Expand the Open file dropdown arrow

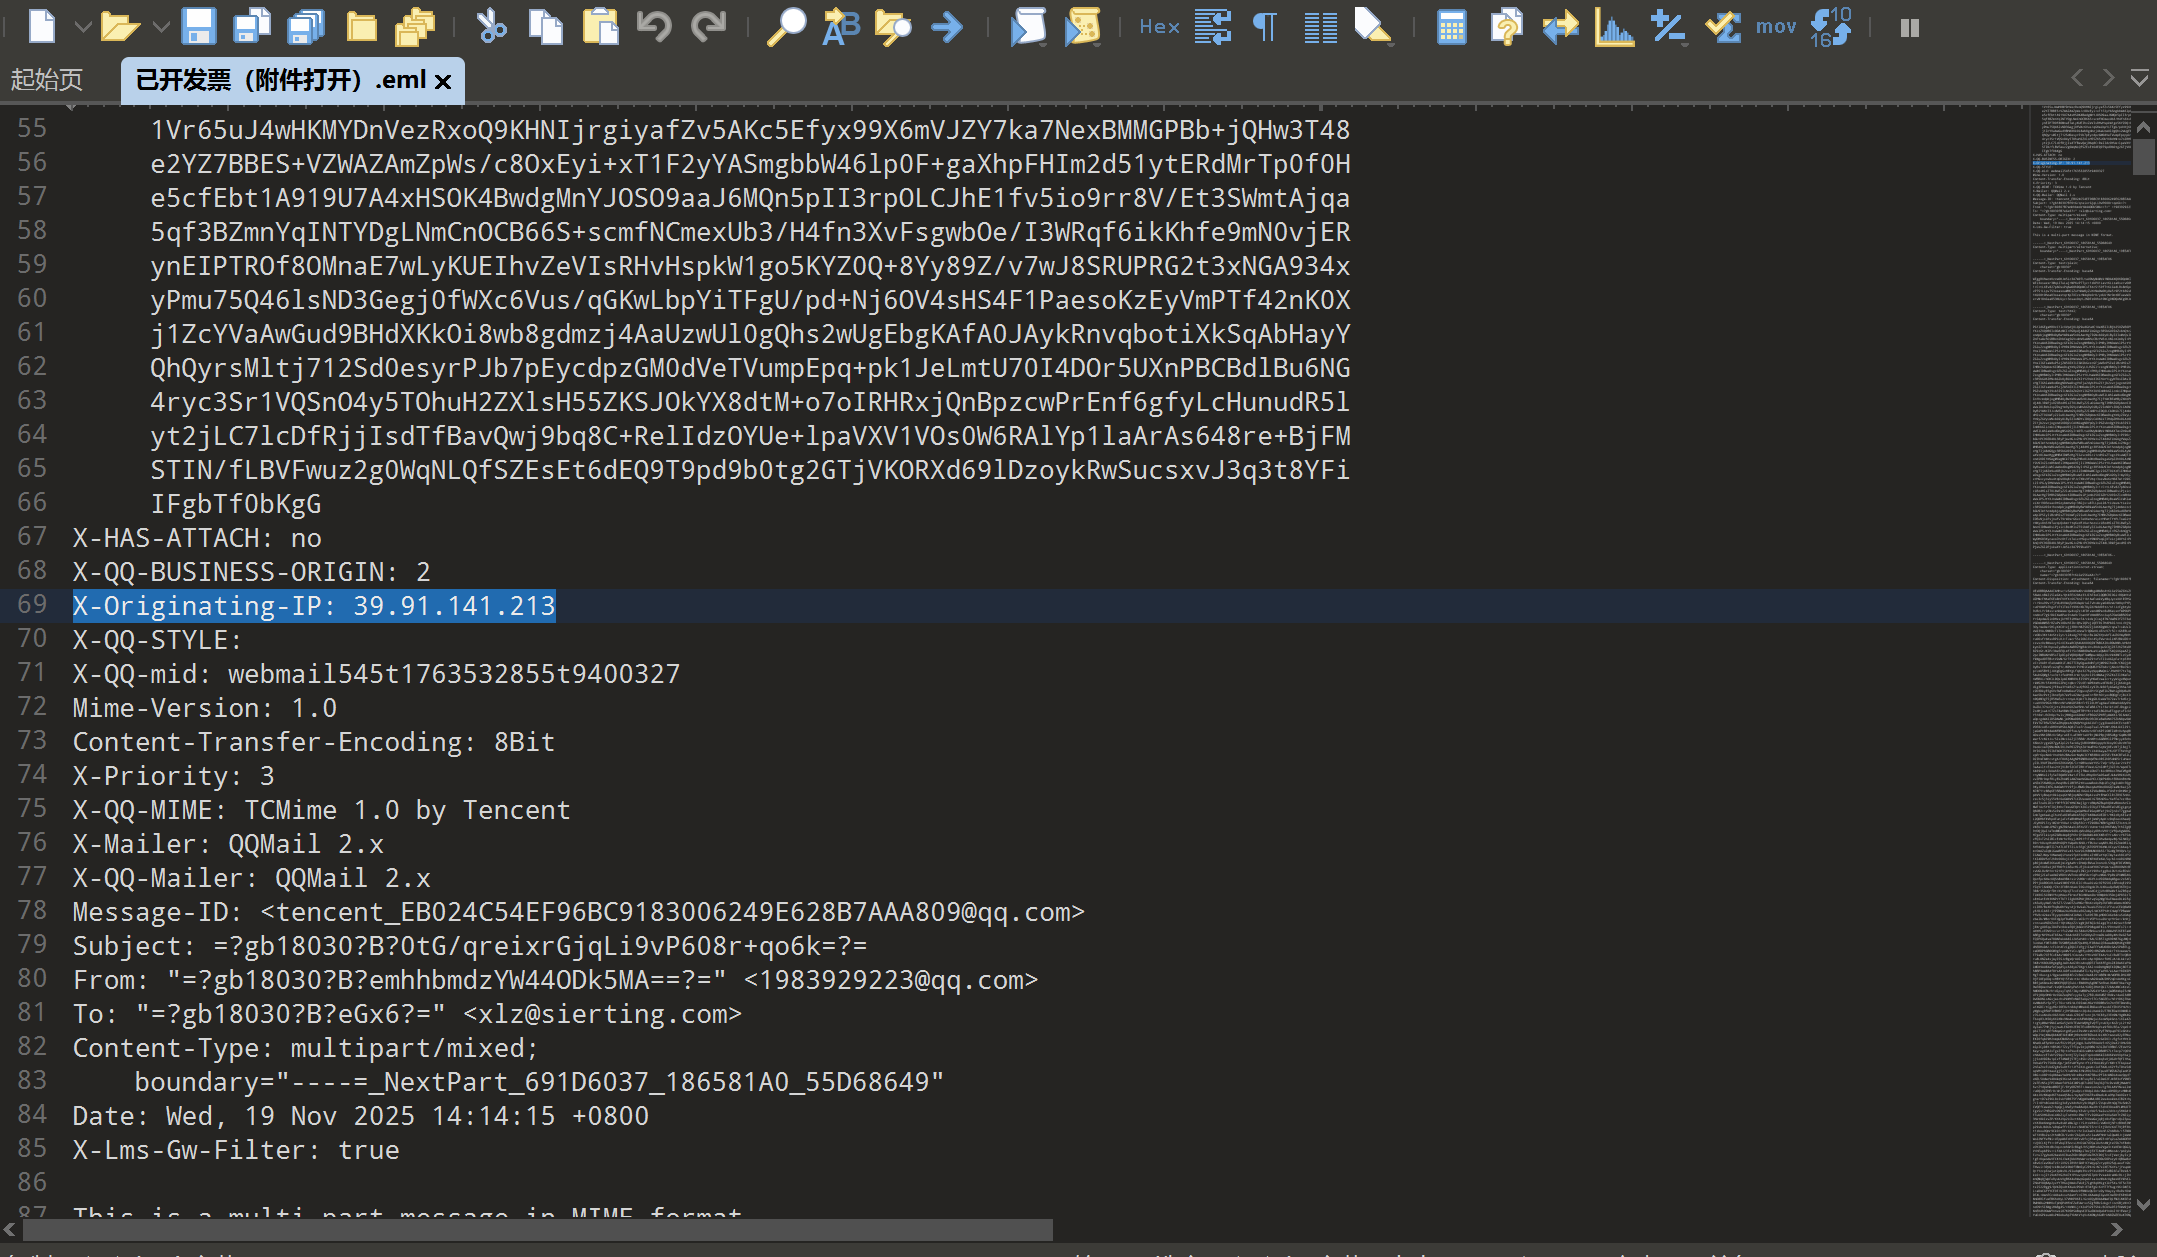[161, 27]
